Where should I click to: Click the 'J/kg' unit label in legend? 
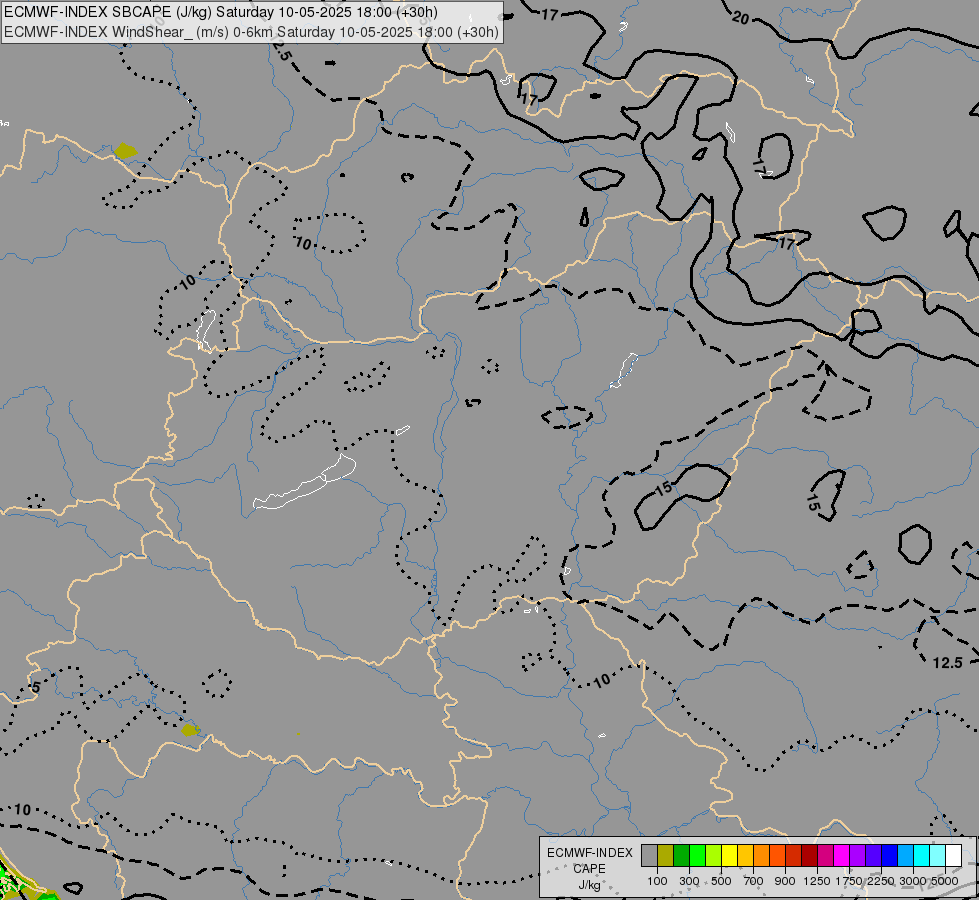click(x=589, y=885)
